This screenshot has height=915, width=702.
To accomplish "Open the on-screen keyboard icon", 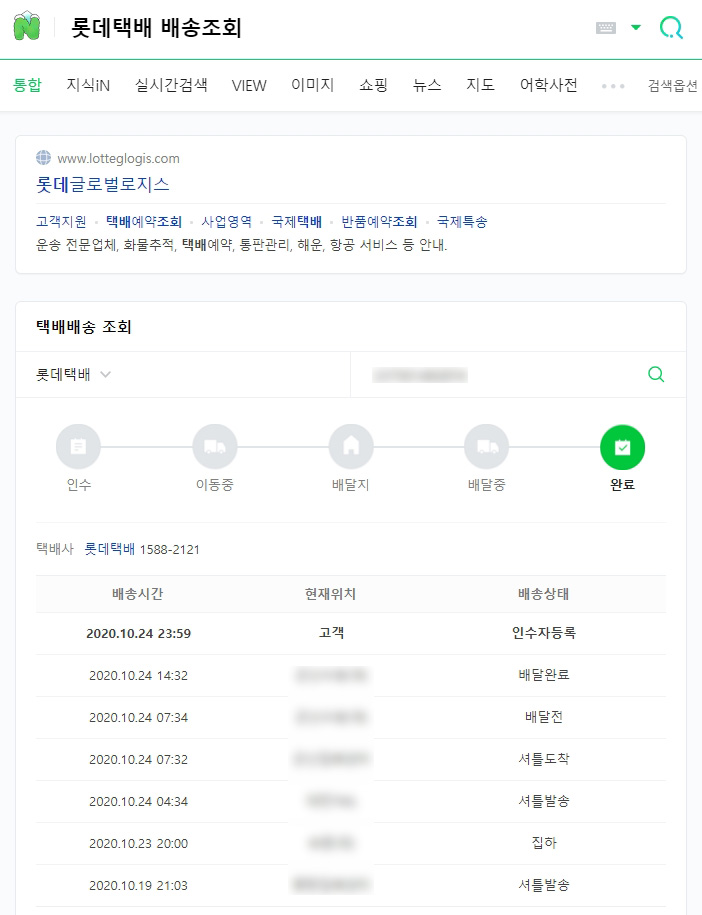I will click(x=606, y=27).
